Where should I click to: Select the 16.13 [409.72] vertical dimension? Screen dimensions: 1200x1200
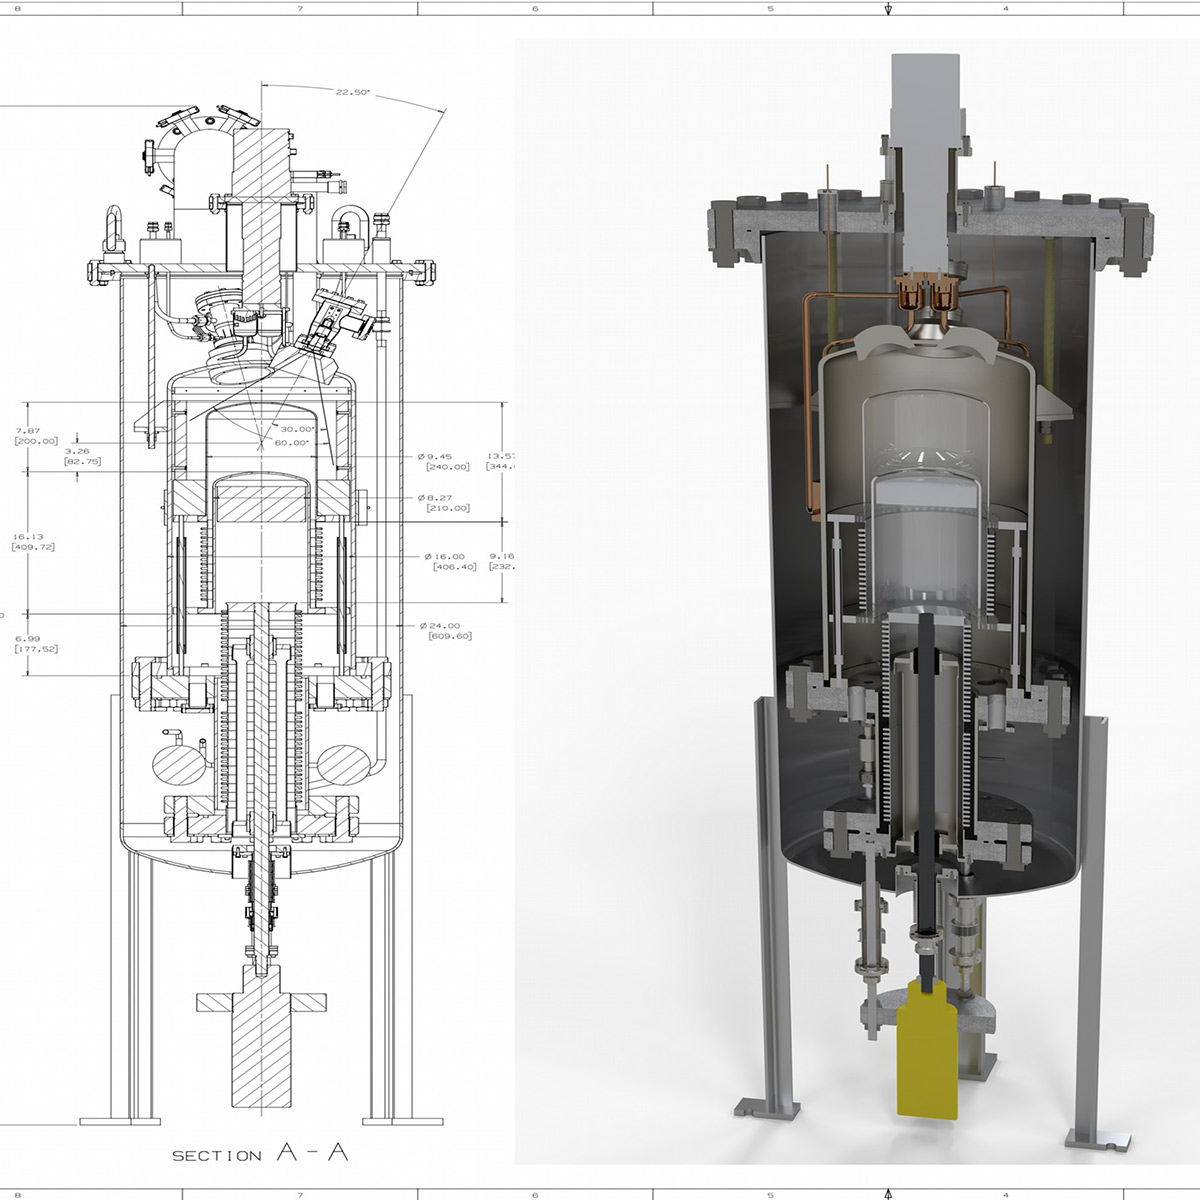30,542
